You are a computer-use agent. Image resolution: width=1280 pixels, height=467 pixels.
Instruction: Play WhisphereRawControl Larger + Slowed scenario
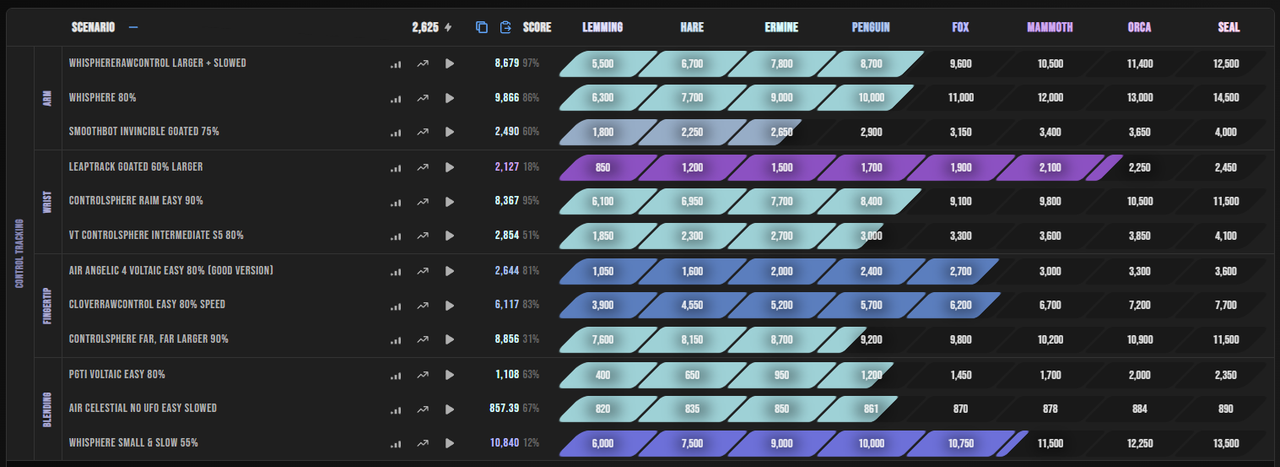tap(449, 63)
